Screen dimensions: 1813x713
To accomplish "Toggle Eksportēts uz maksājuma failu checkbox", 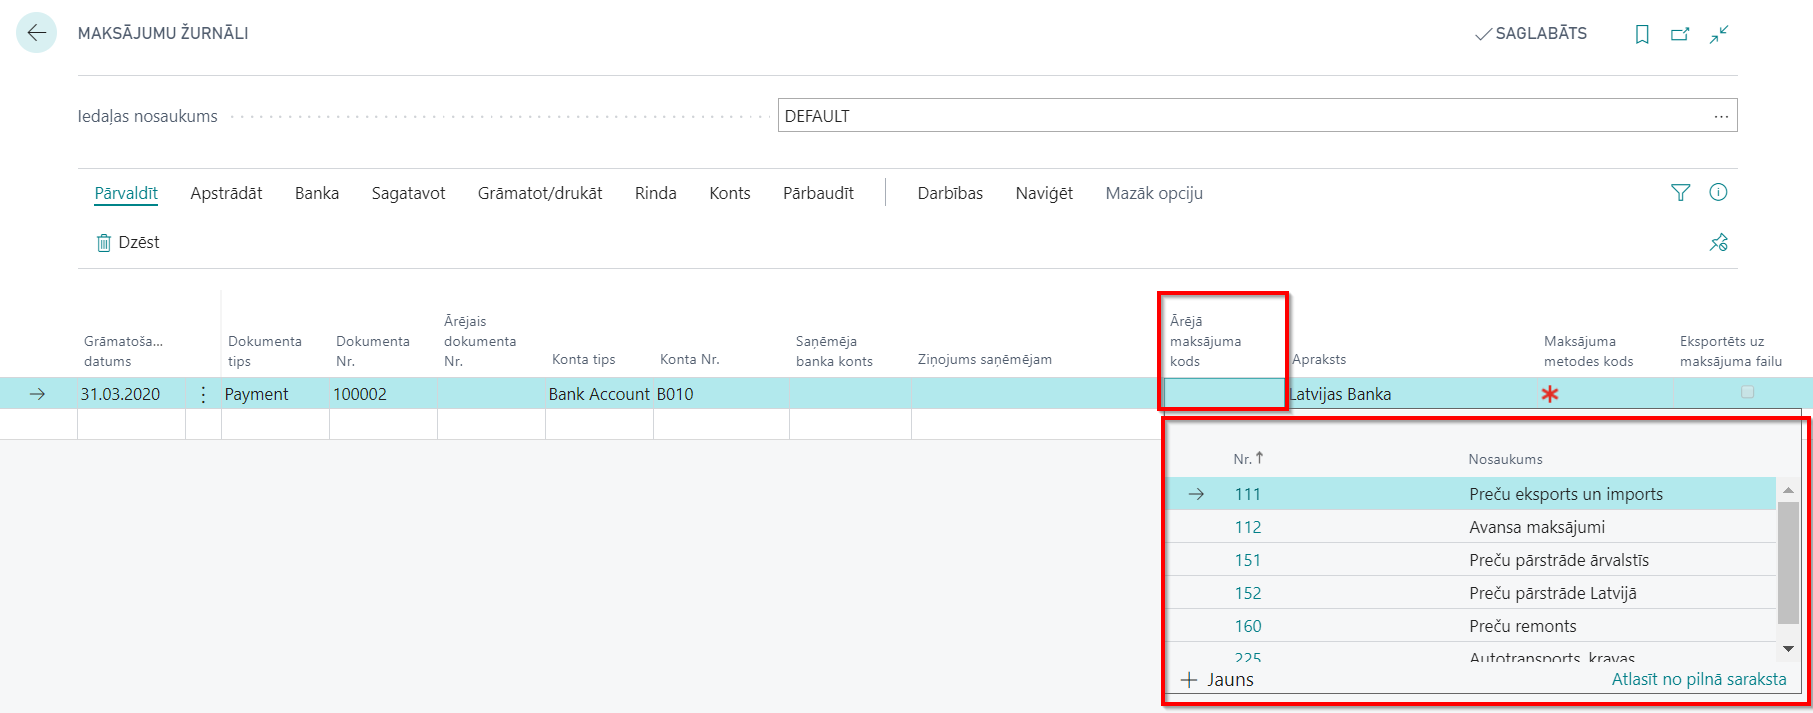I will (x=1747, y=392).
